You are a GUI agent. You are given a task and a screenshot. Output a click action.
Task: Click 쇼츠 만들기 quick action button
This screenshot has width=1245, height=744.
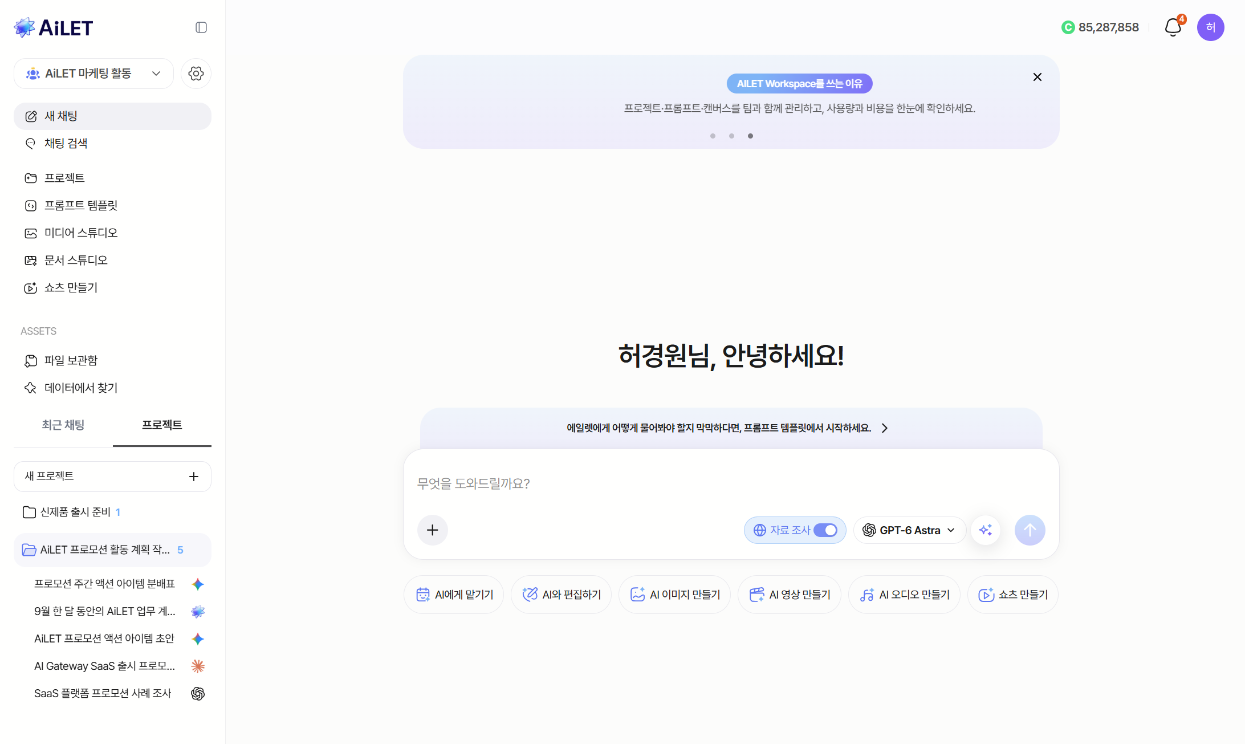tap(1013, 594)
